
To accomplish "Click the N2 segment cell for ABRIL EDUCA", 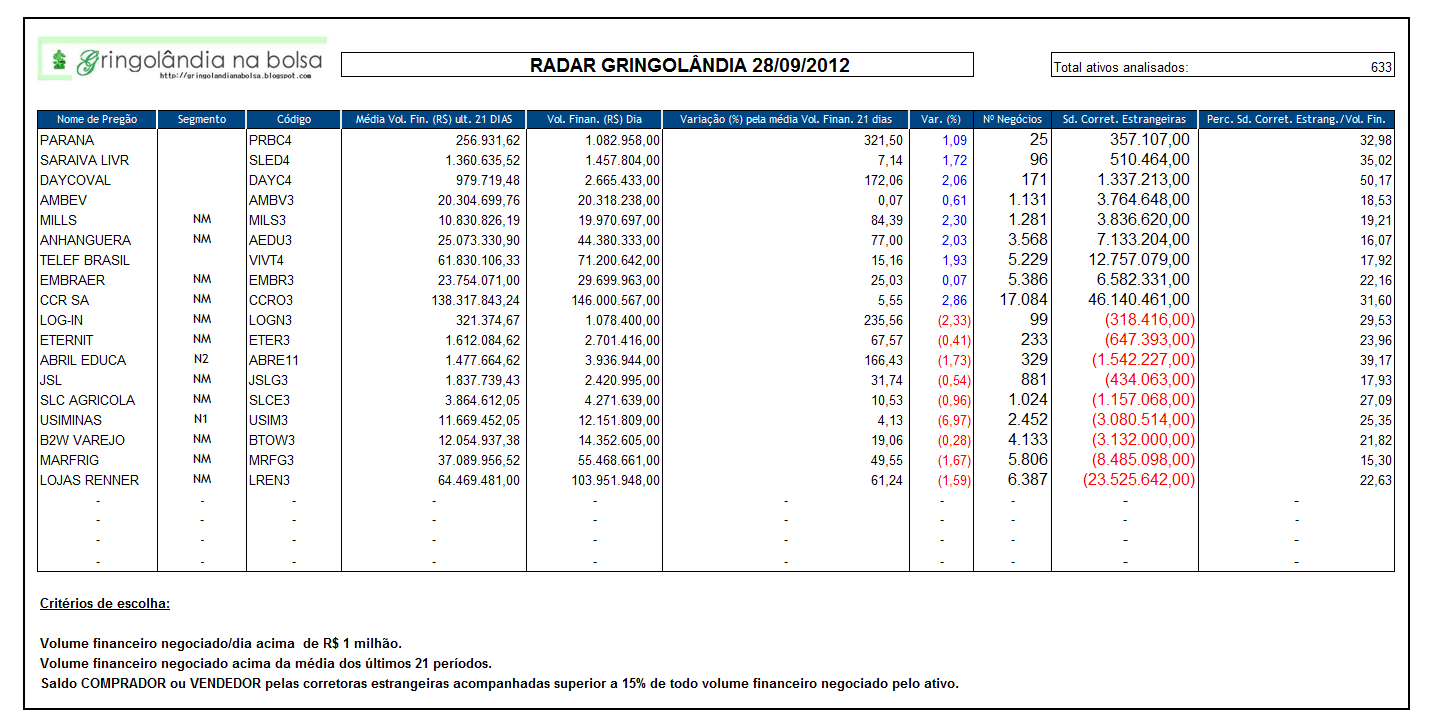I will (x=202, y=359).
